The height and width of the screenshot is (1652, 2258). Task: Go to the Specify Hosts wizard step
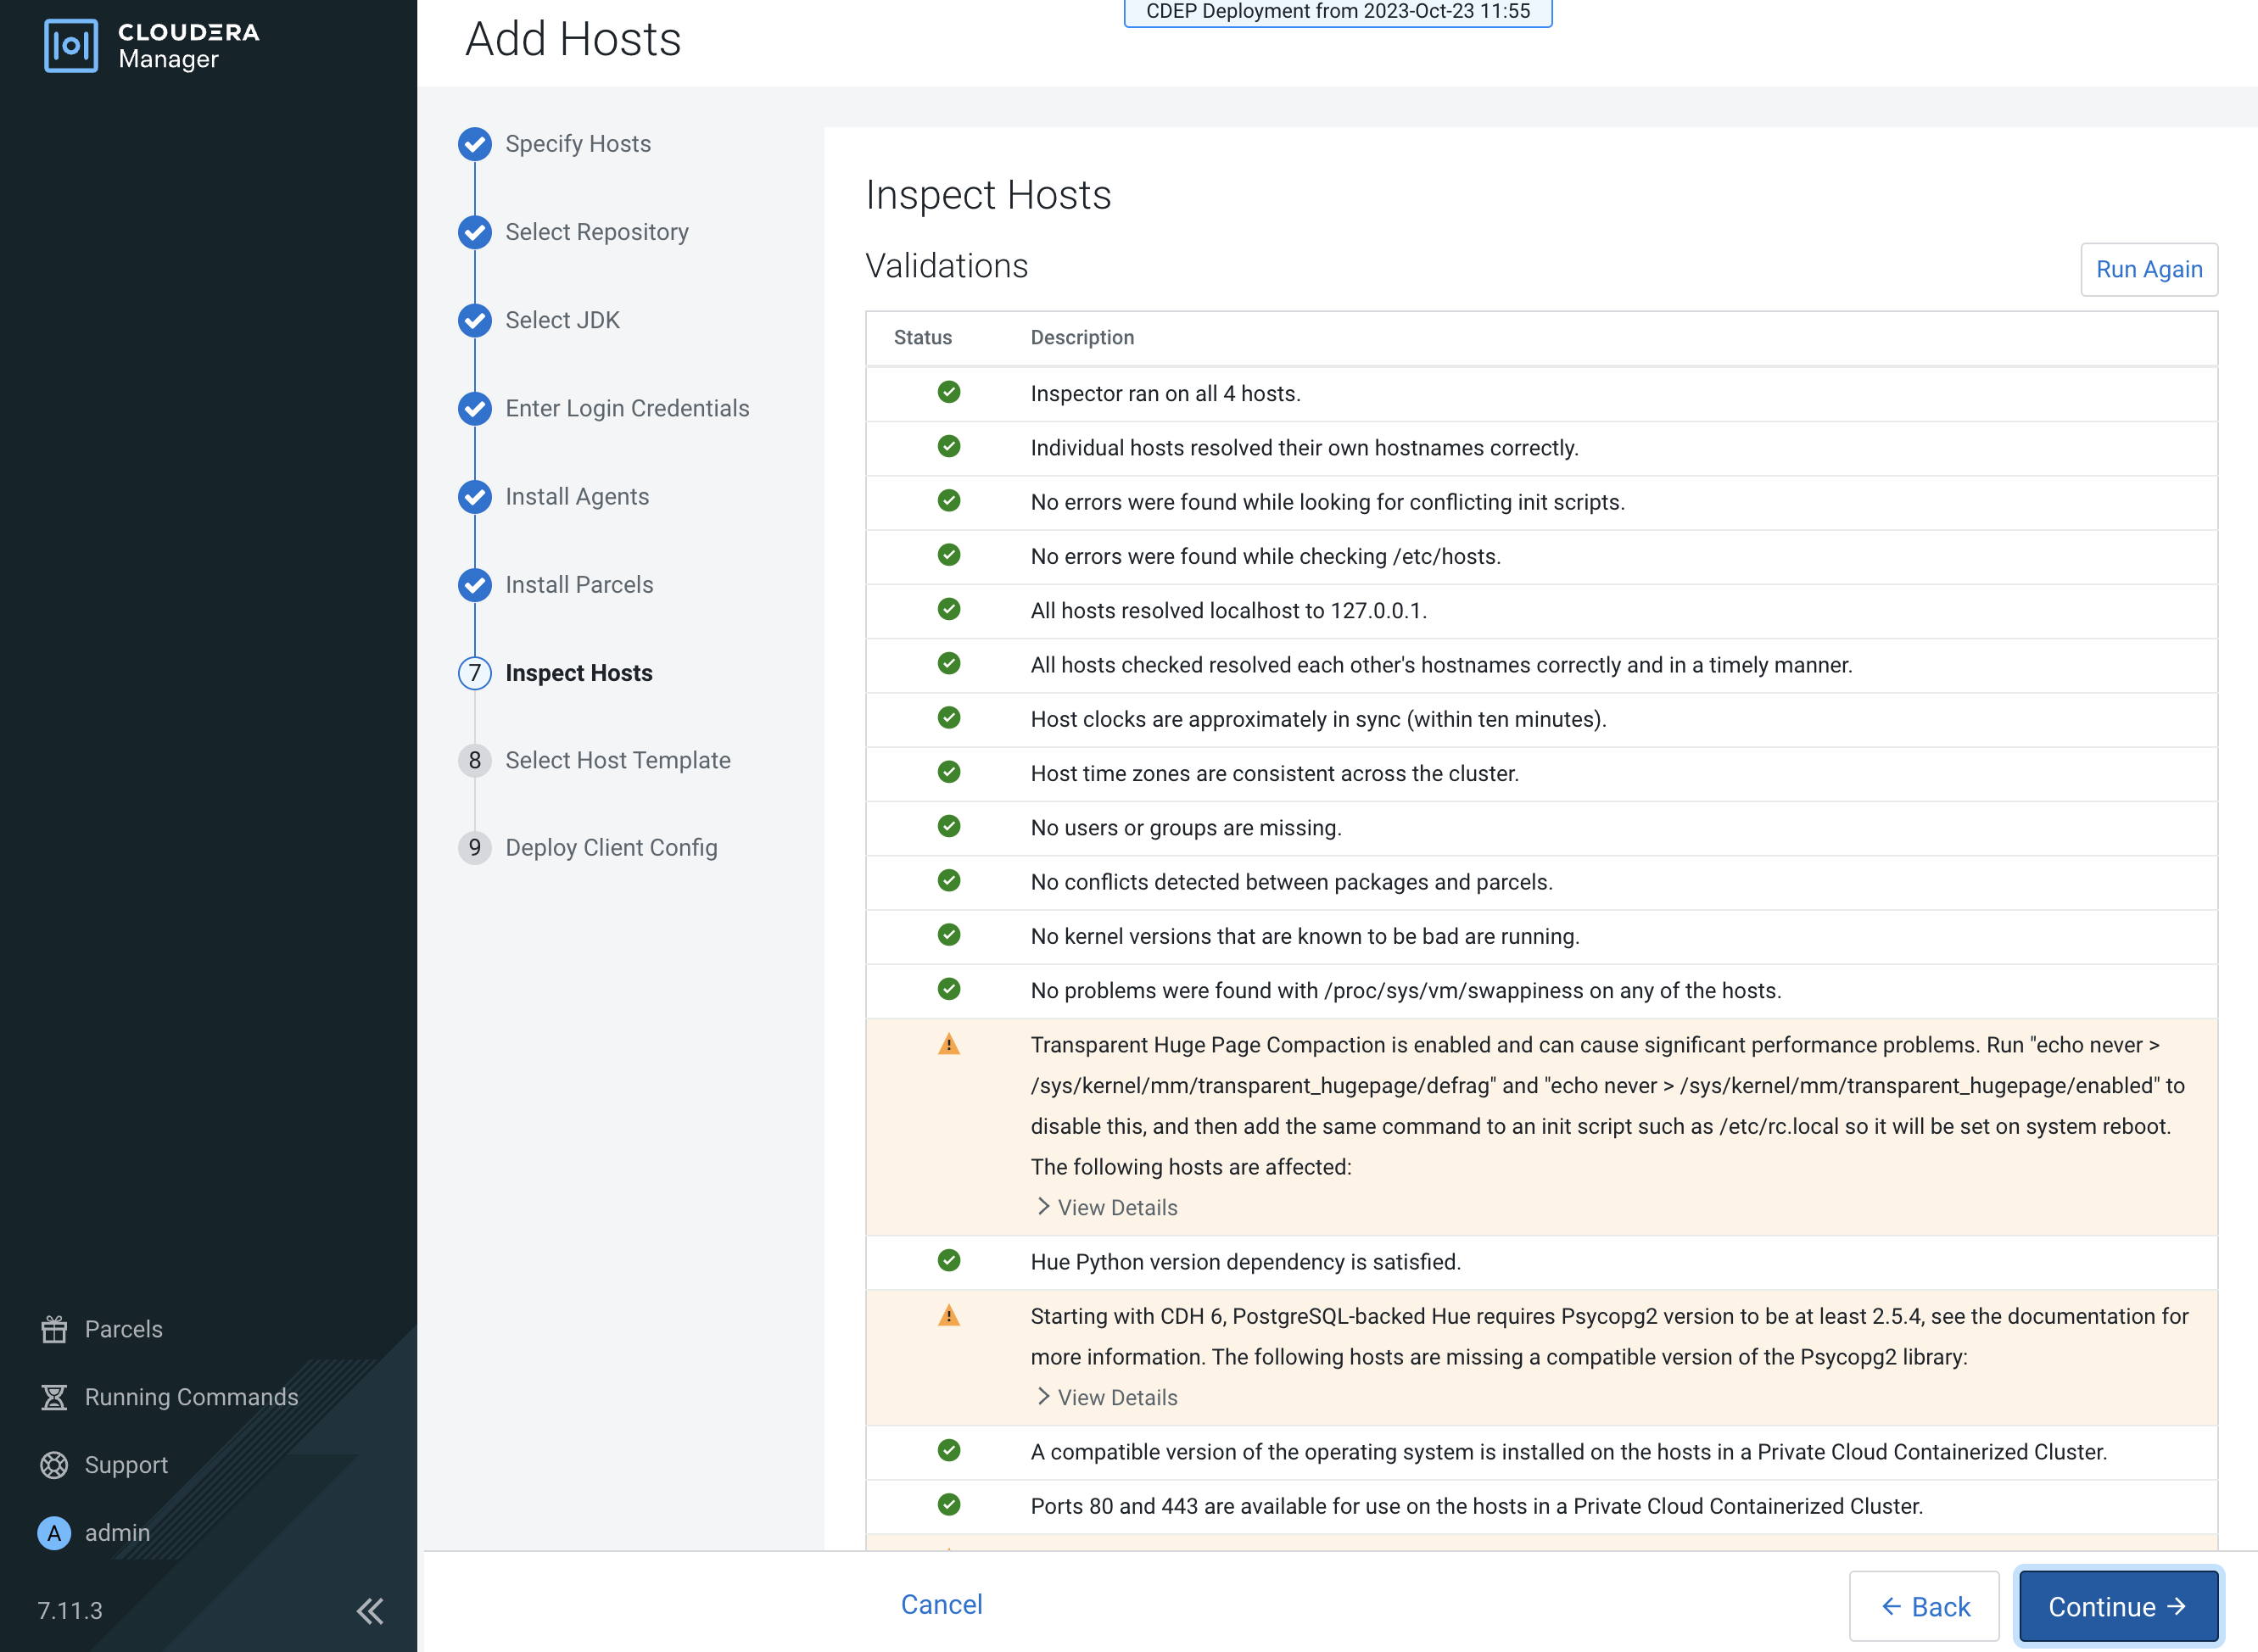pyautogui.click(x=577, y=144)
